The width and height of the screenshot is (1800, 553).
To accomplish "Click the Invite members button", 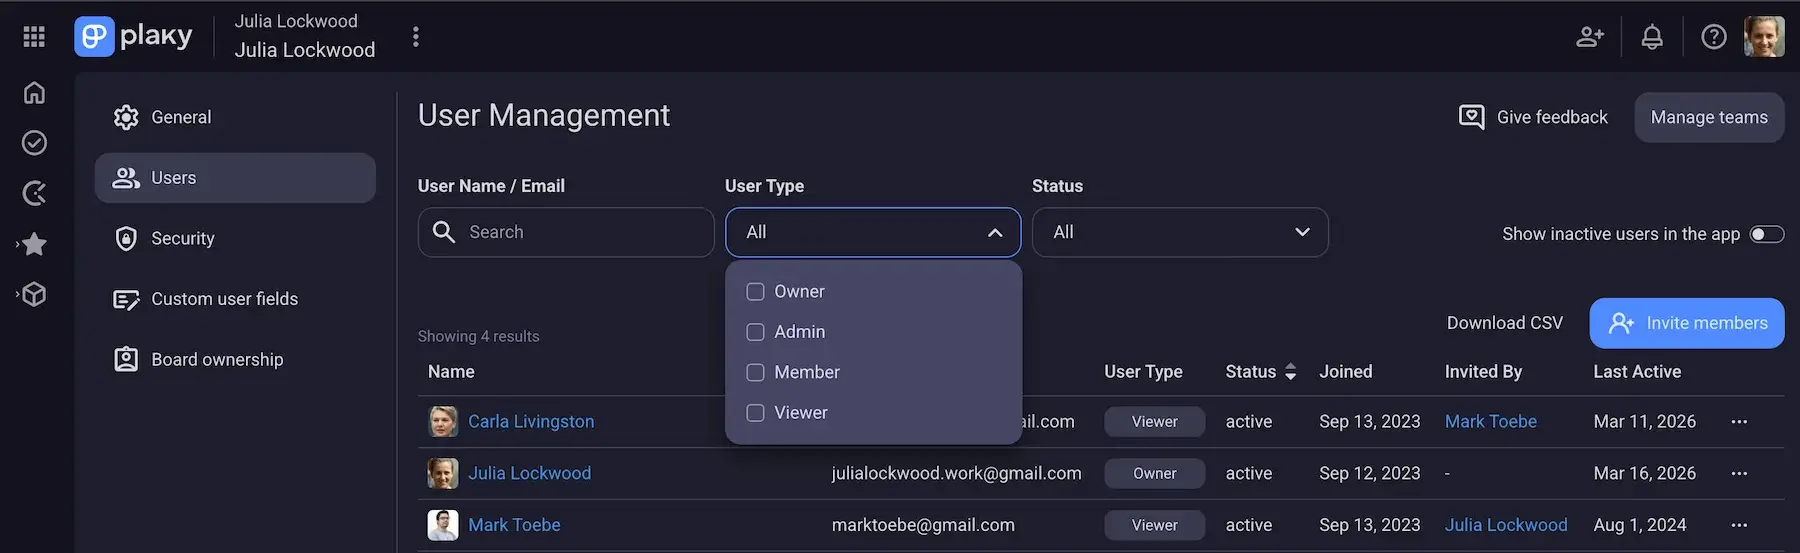I will click(x=1687, y=323).
